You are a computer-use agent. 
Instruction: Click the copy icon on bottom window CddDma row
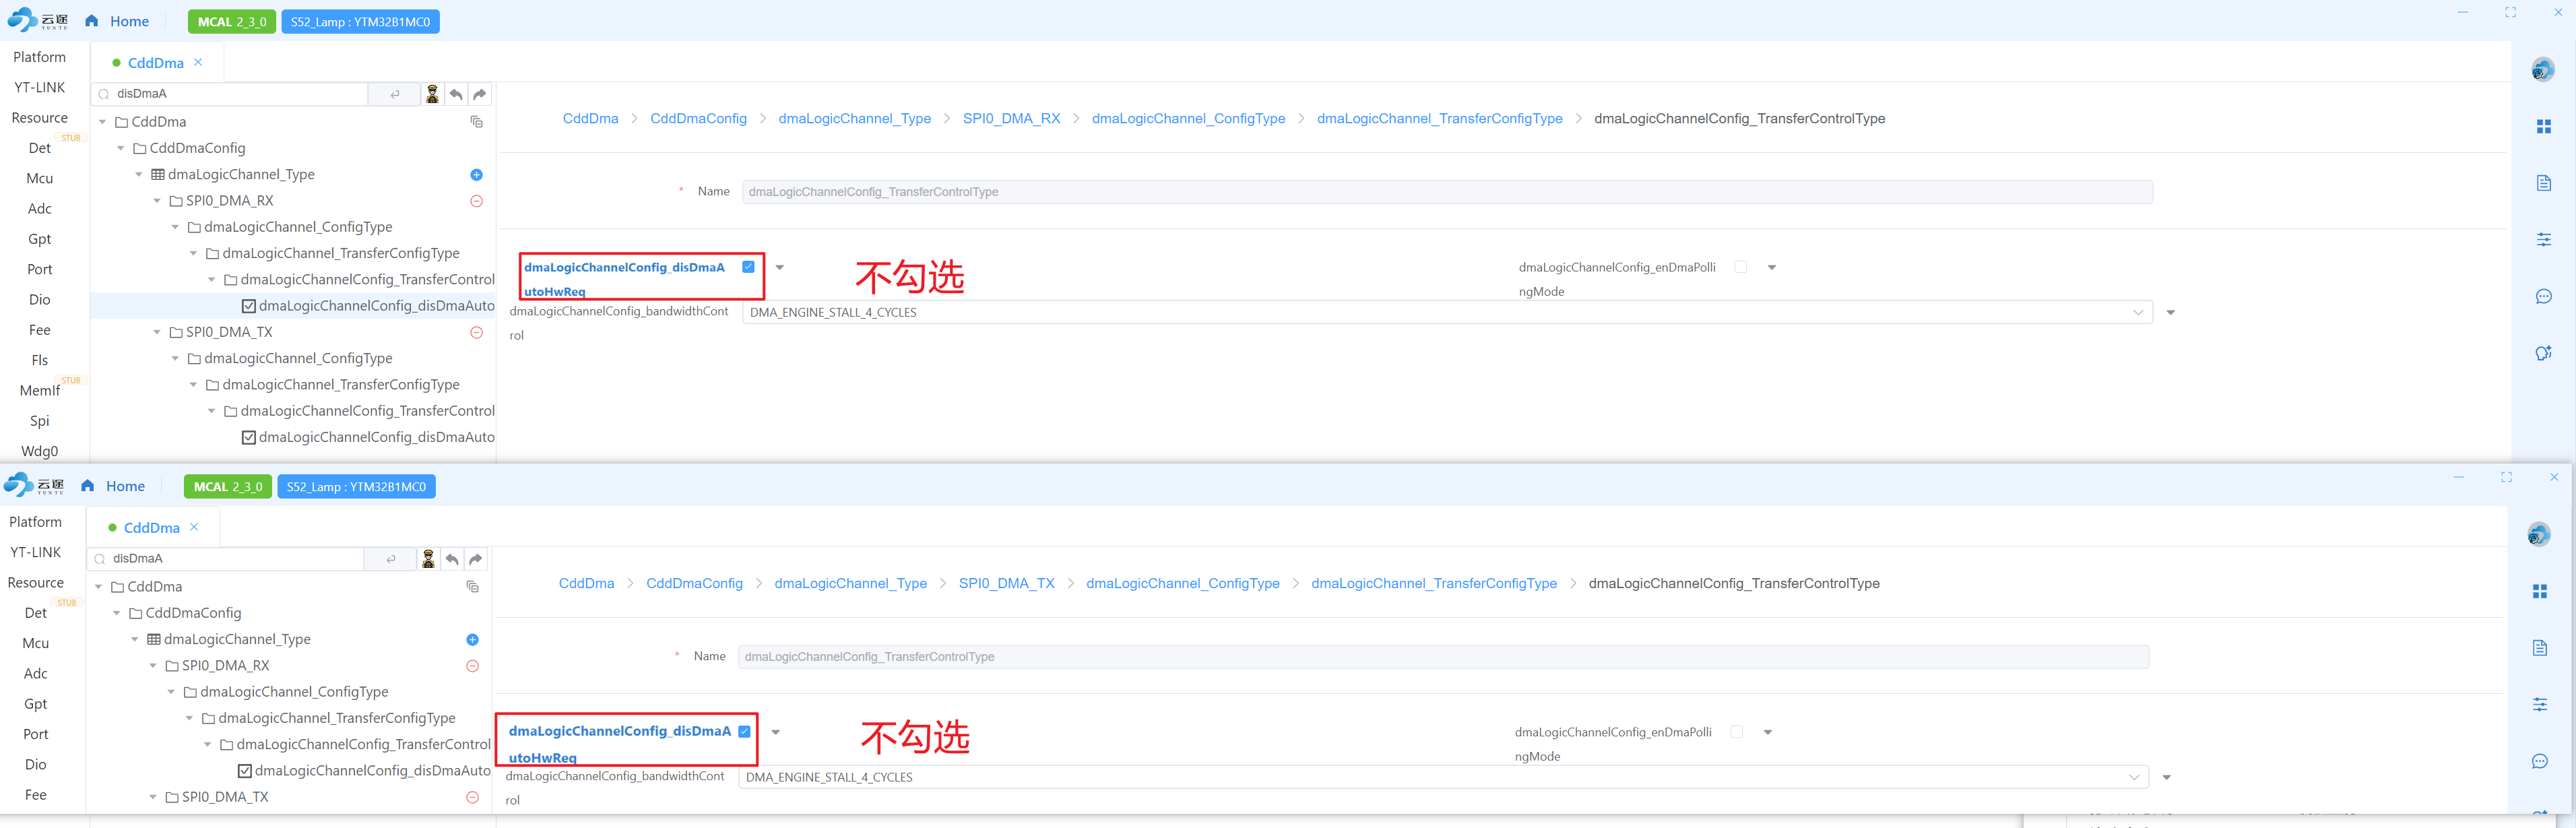473,587
